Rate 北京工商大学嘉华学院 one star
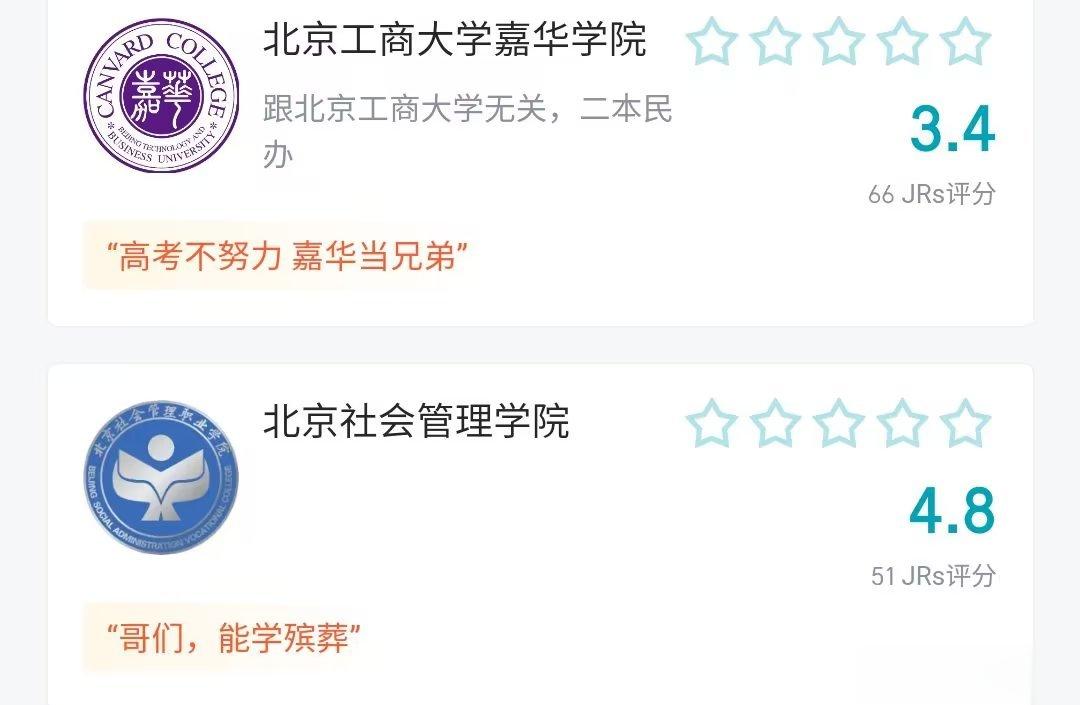Image resolution: width=1080 pixels, height=705 pixels. [712, 41]
